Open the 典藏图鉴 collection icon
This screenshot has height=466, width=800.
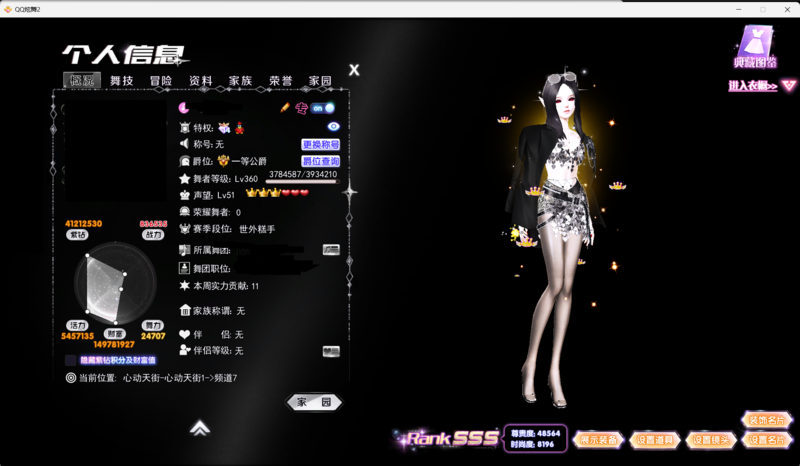tap(753, 48)
